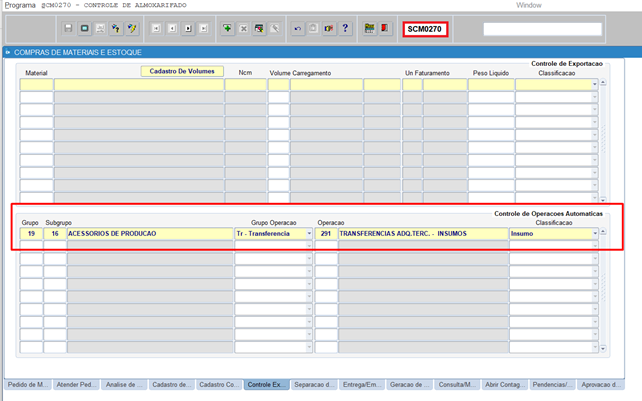Image resolution: width=642 pixels, height=401 pixels.
Task: Click the greyed clipboard paste icon
Action: tap(313, 28)
